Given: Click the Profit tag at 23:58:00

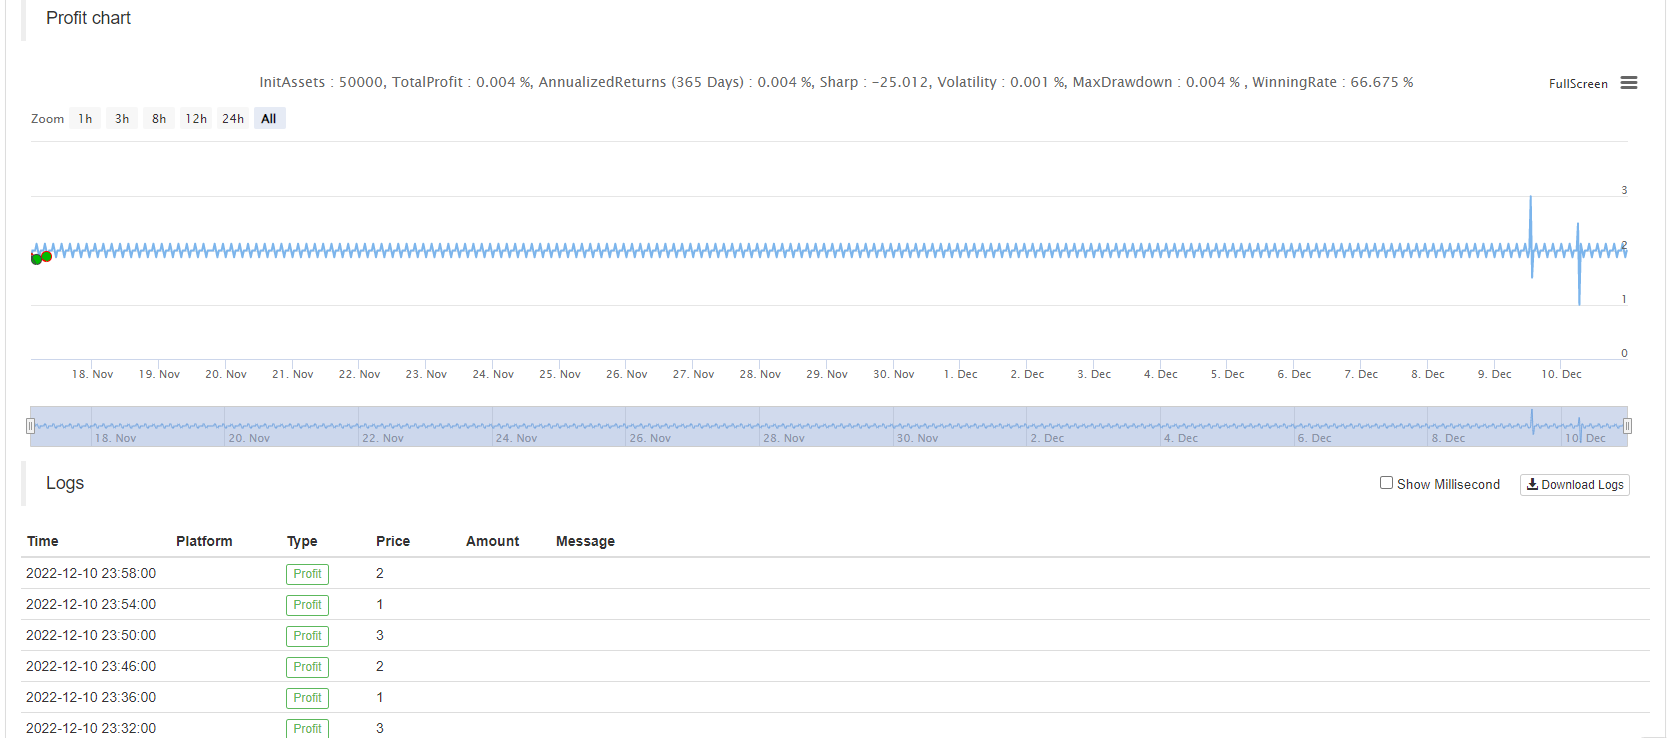Looking at the screenshot, I should click(307, 574).
